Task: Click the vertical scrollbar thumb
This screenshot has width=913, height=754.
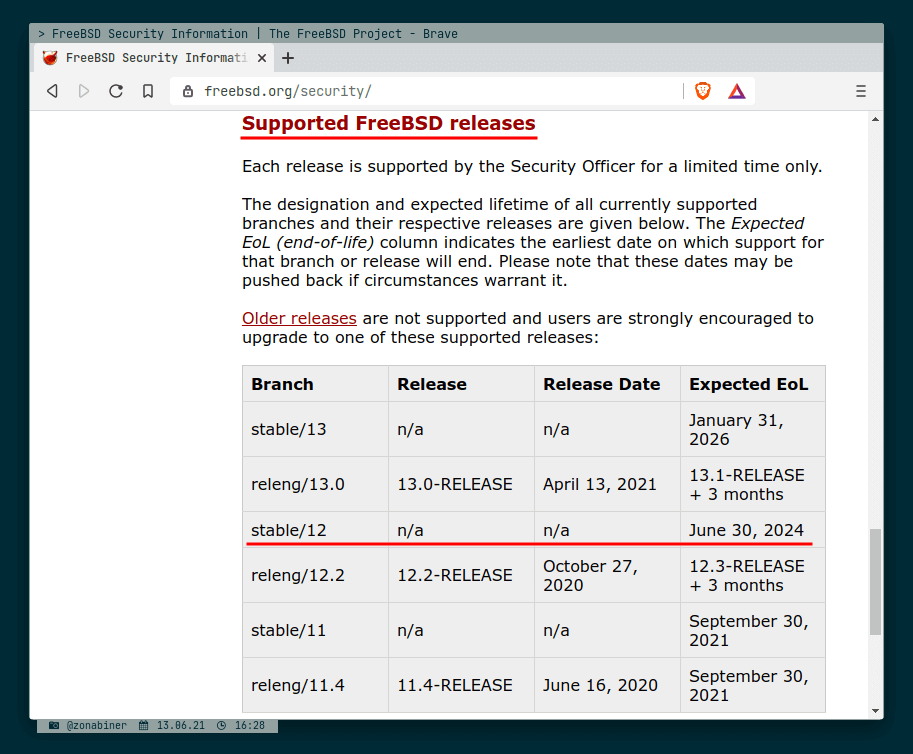Action: click(x=875, y=582)
